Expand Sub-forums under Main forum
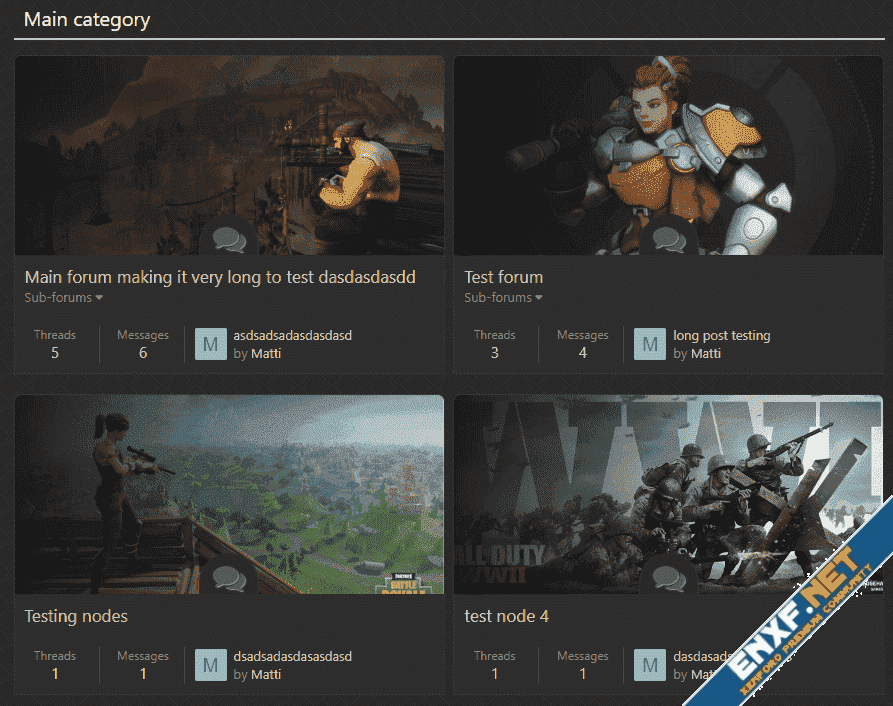This screenshot has height=706, width=893. (64, 298)
